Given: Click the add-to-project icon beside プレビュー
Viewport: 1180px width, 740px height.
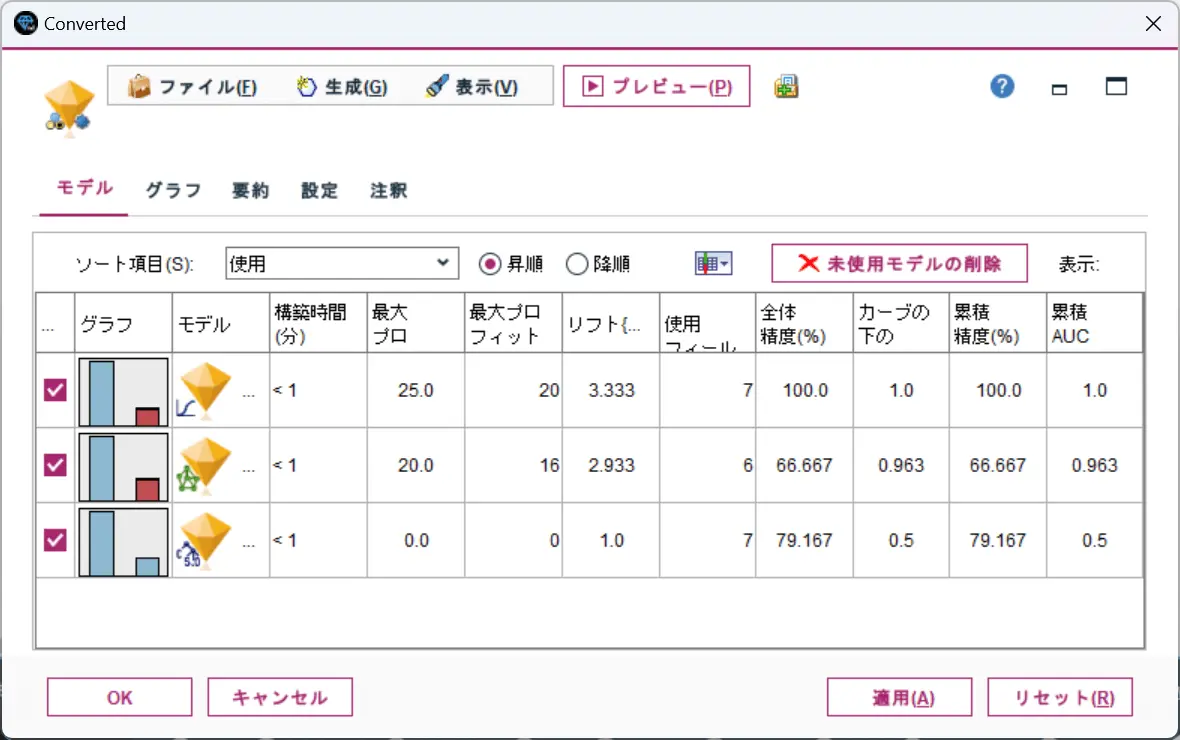Looking at the screenshot, I should (x=786, y=87).
